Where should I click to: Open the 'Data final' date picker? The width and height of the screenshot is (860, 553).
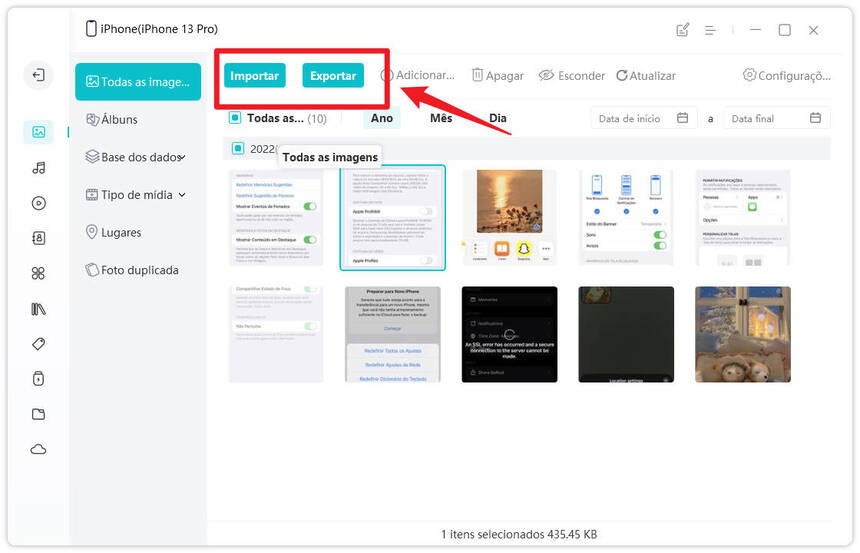pos(777,119)
